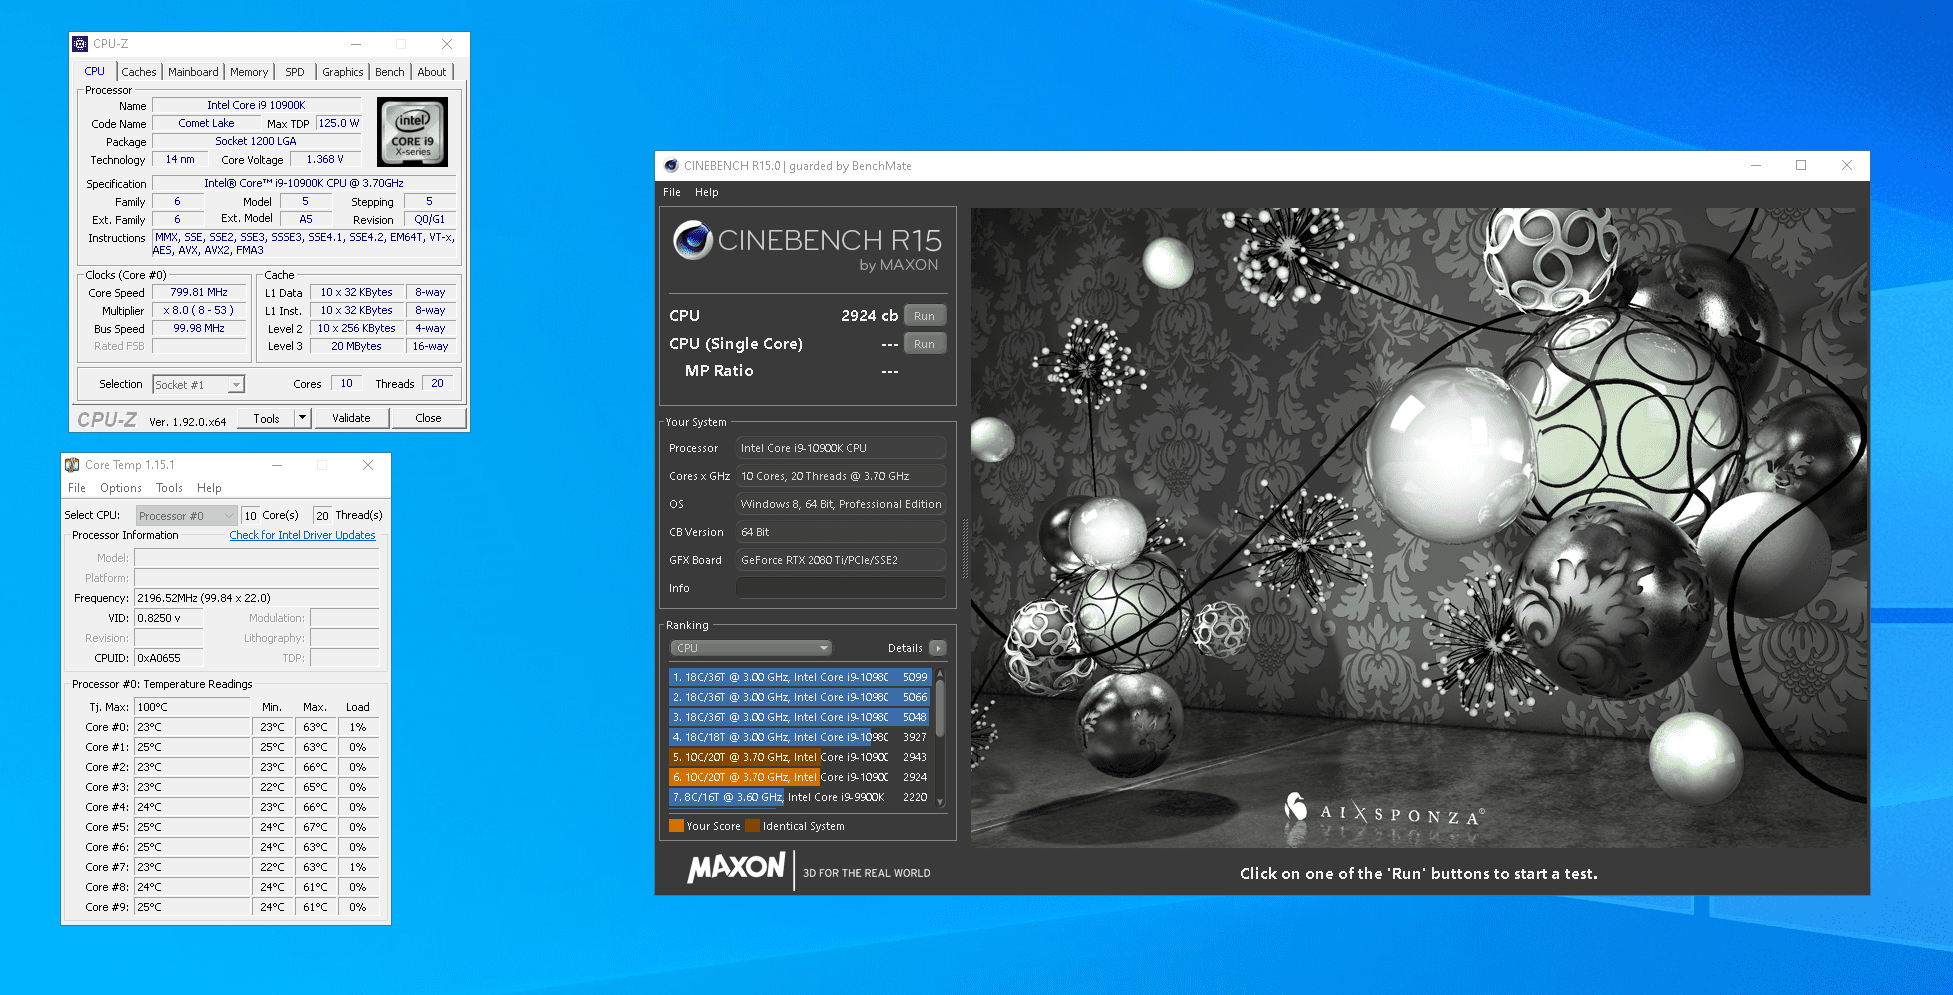Open the Check for Intel Driver Updates link
This screenshot has height=995, width=1953.
click(302, 535)
